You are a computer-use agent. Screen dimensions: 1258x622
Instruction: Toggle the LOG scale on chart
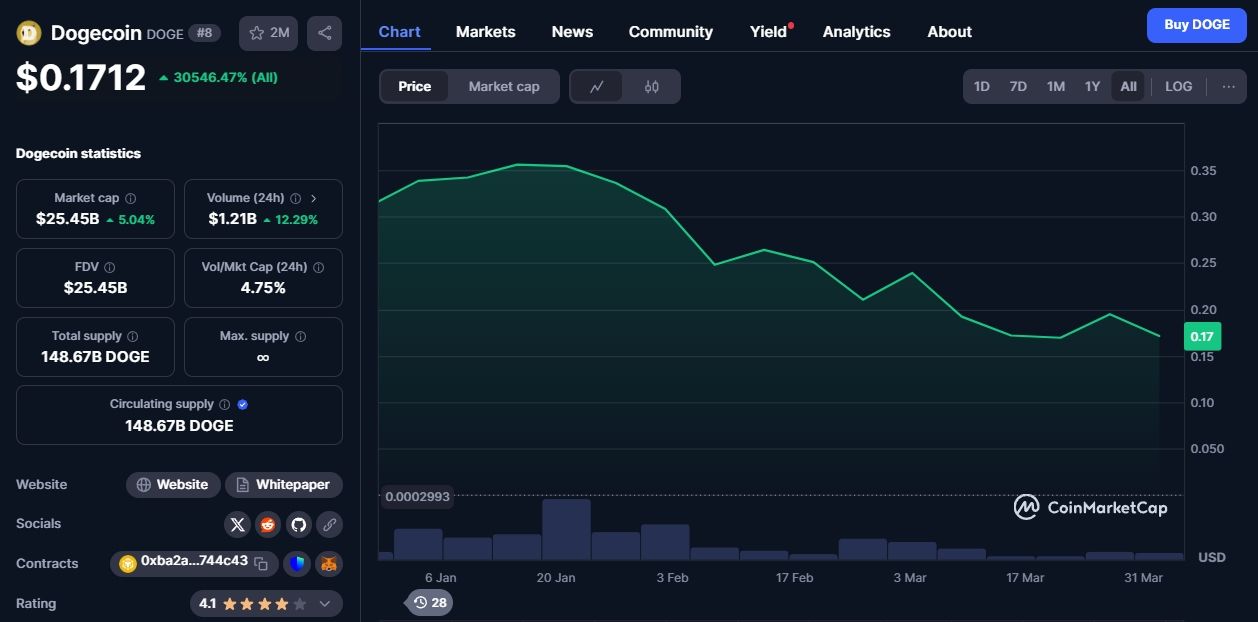click(x=1178, y=87)
